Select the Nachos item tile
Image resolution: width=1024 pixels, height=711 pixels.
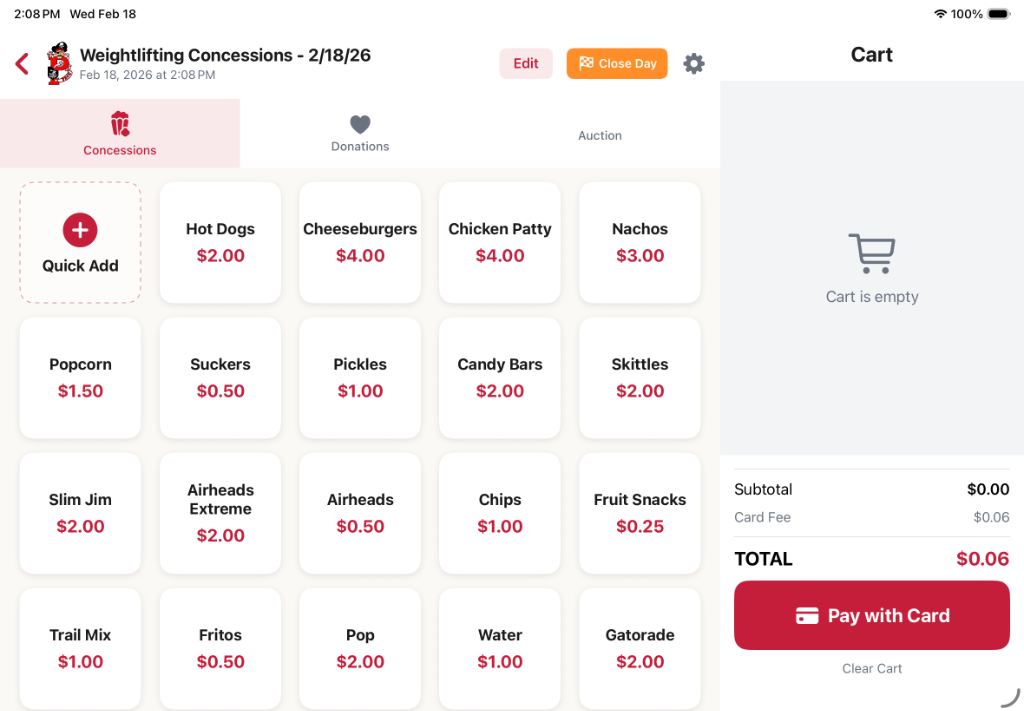click(639, 242)
